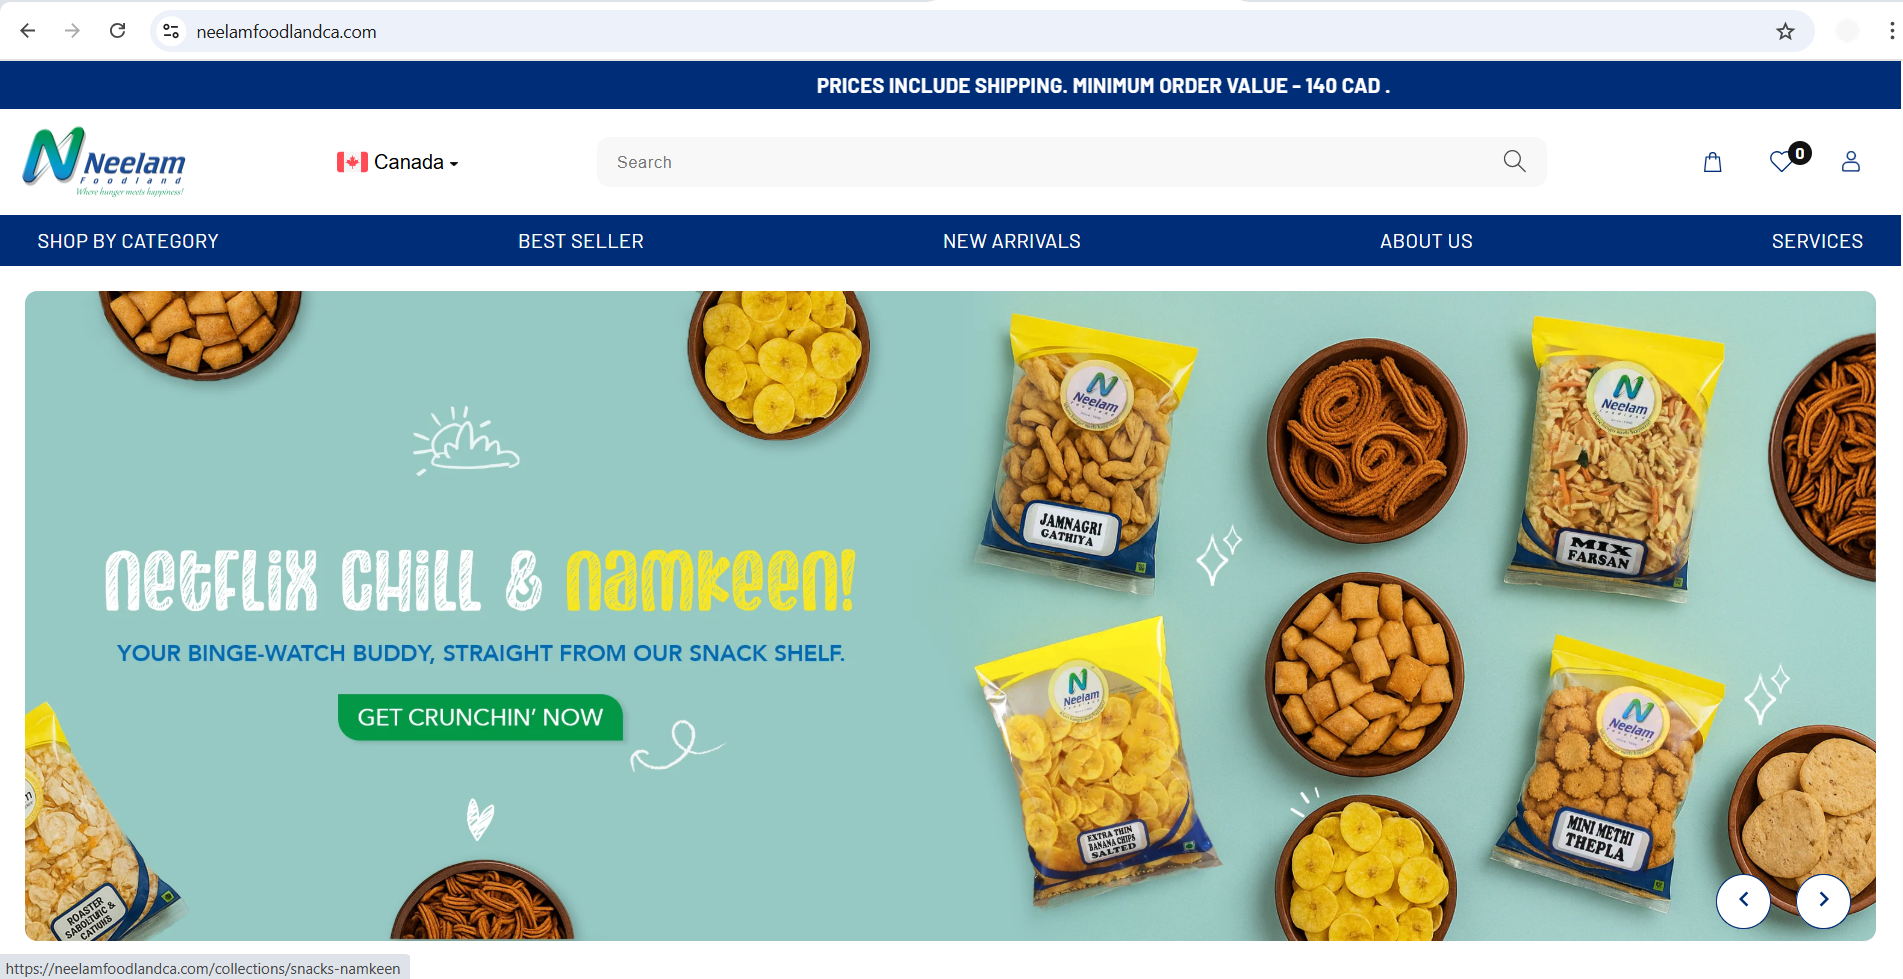This screenshot has height=979, width=1903.
Task: Go to next banner slide arrow
Action: point(1823,900)
